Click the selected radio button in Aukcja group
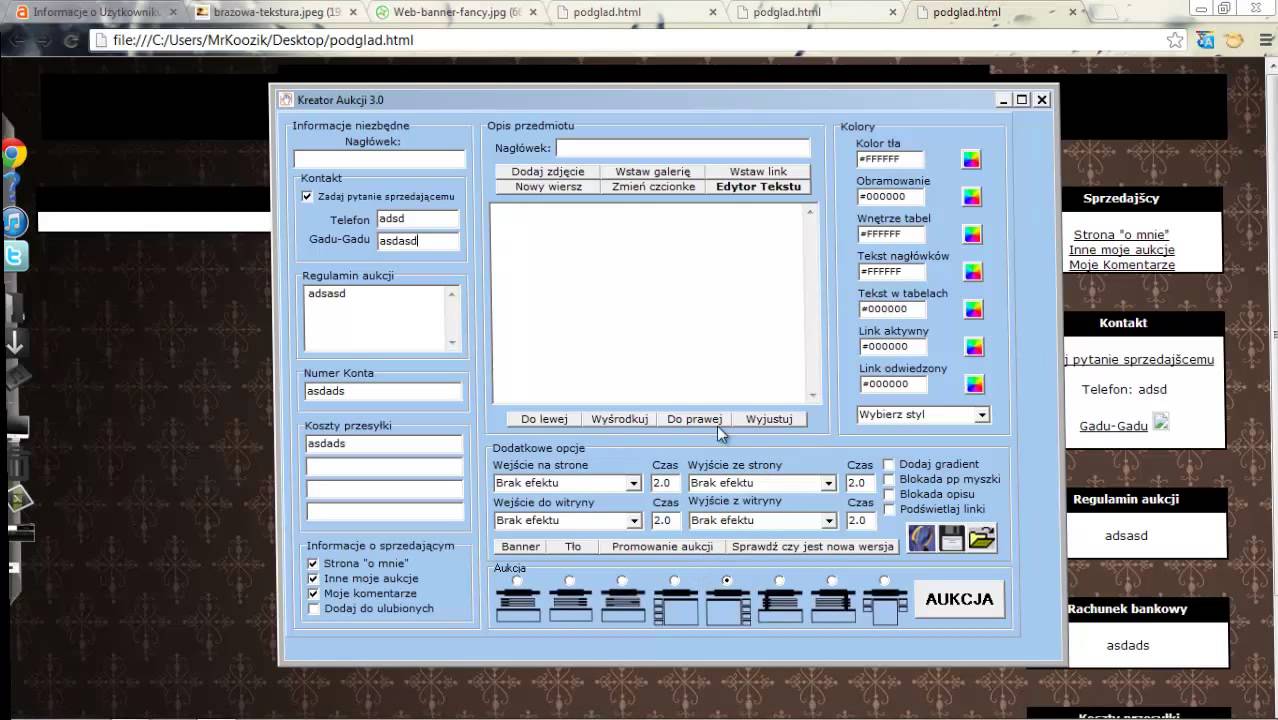Image resolution: width=1278 pixels, height=720 pixels. [727, 580]
